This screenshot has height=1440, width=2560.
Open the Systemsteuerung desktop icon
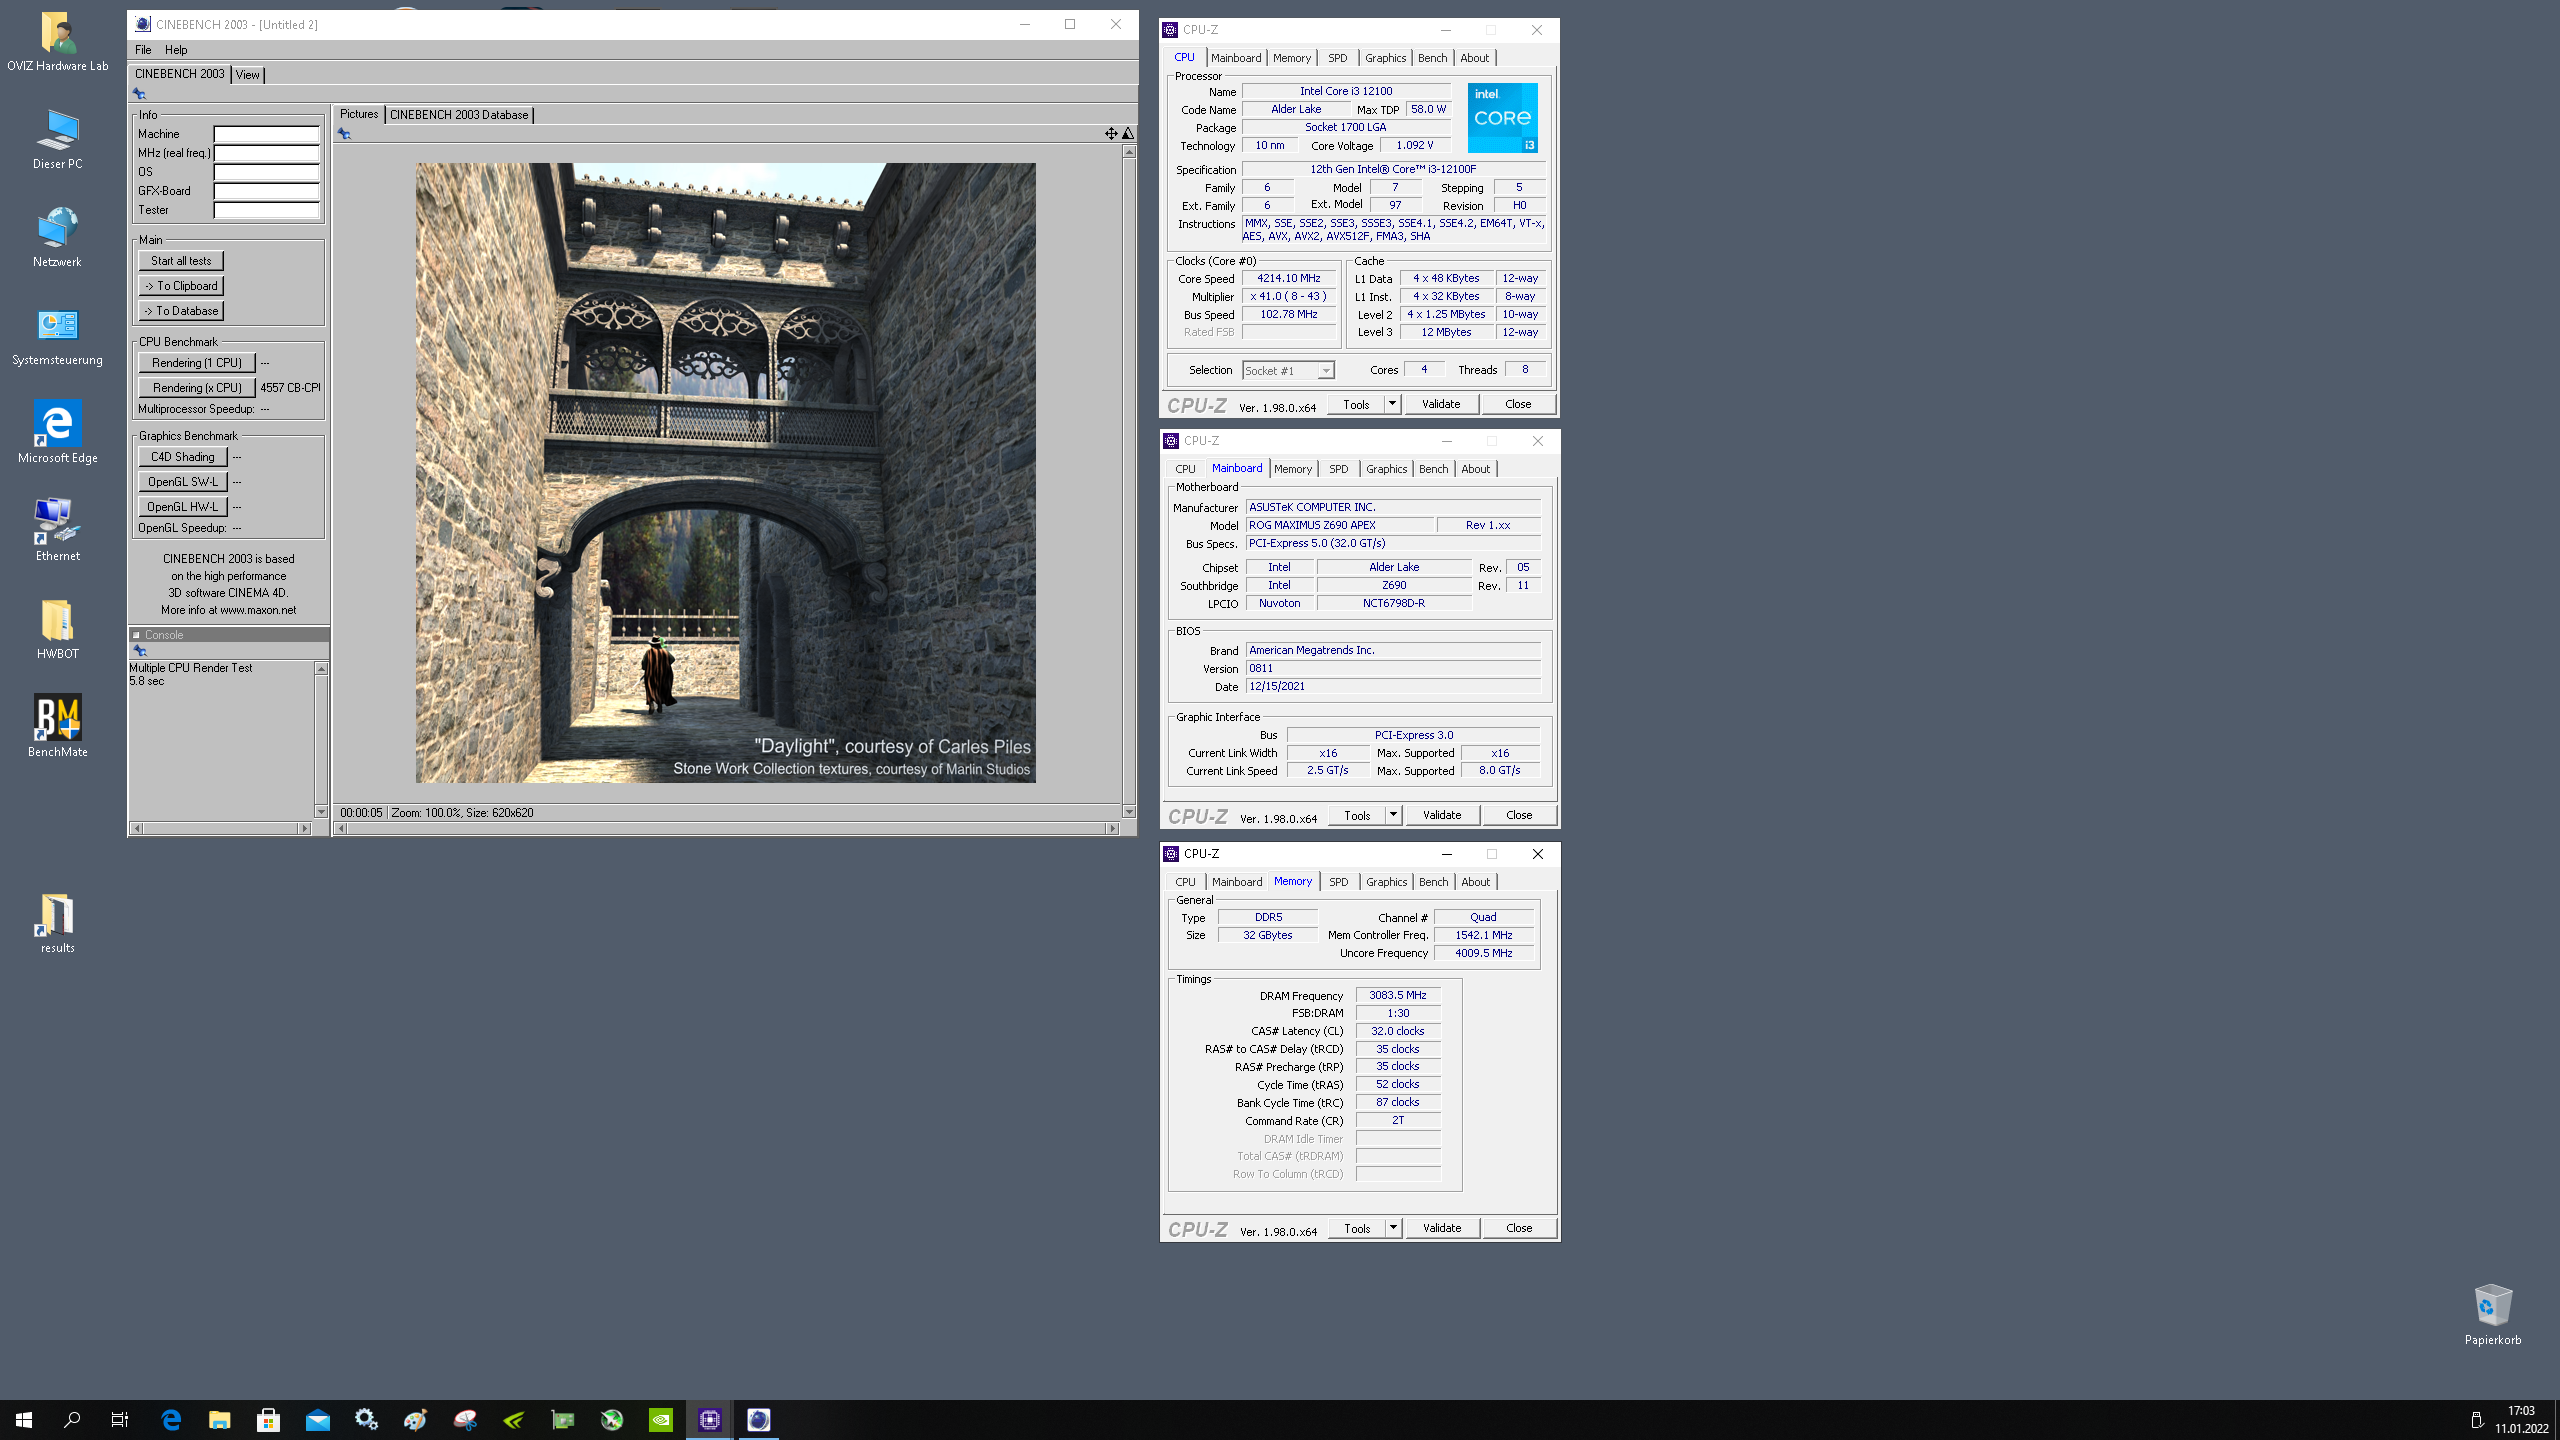pyautogui.click(x=57, y=336)
